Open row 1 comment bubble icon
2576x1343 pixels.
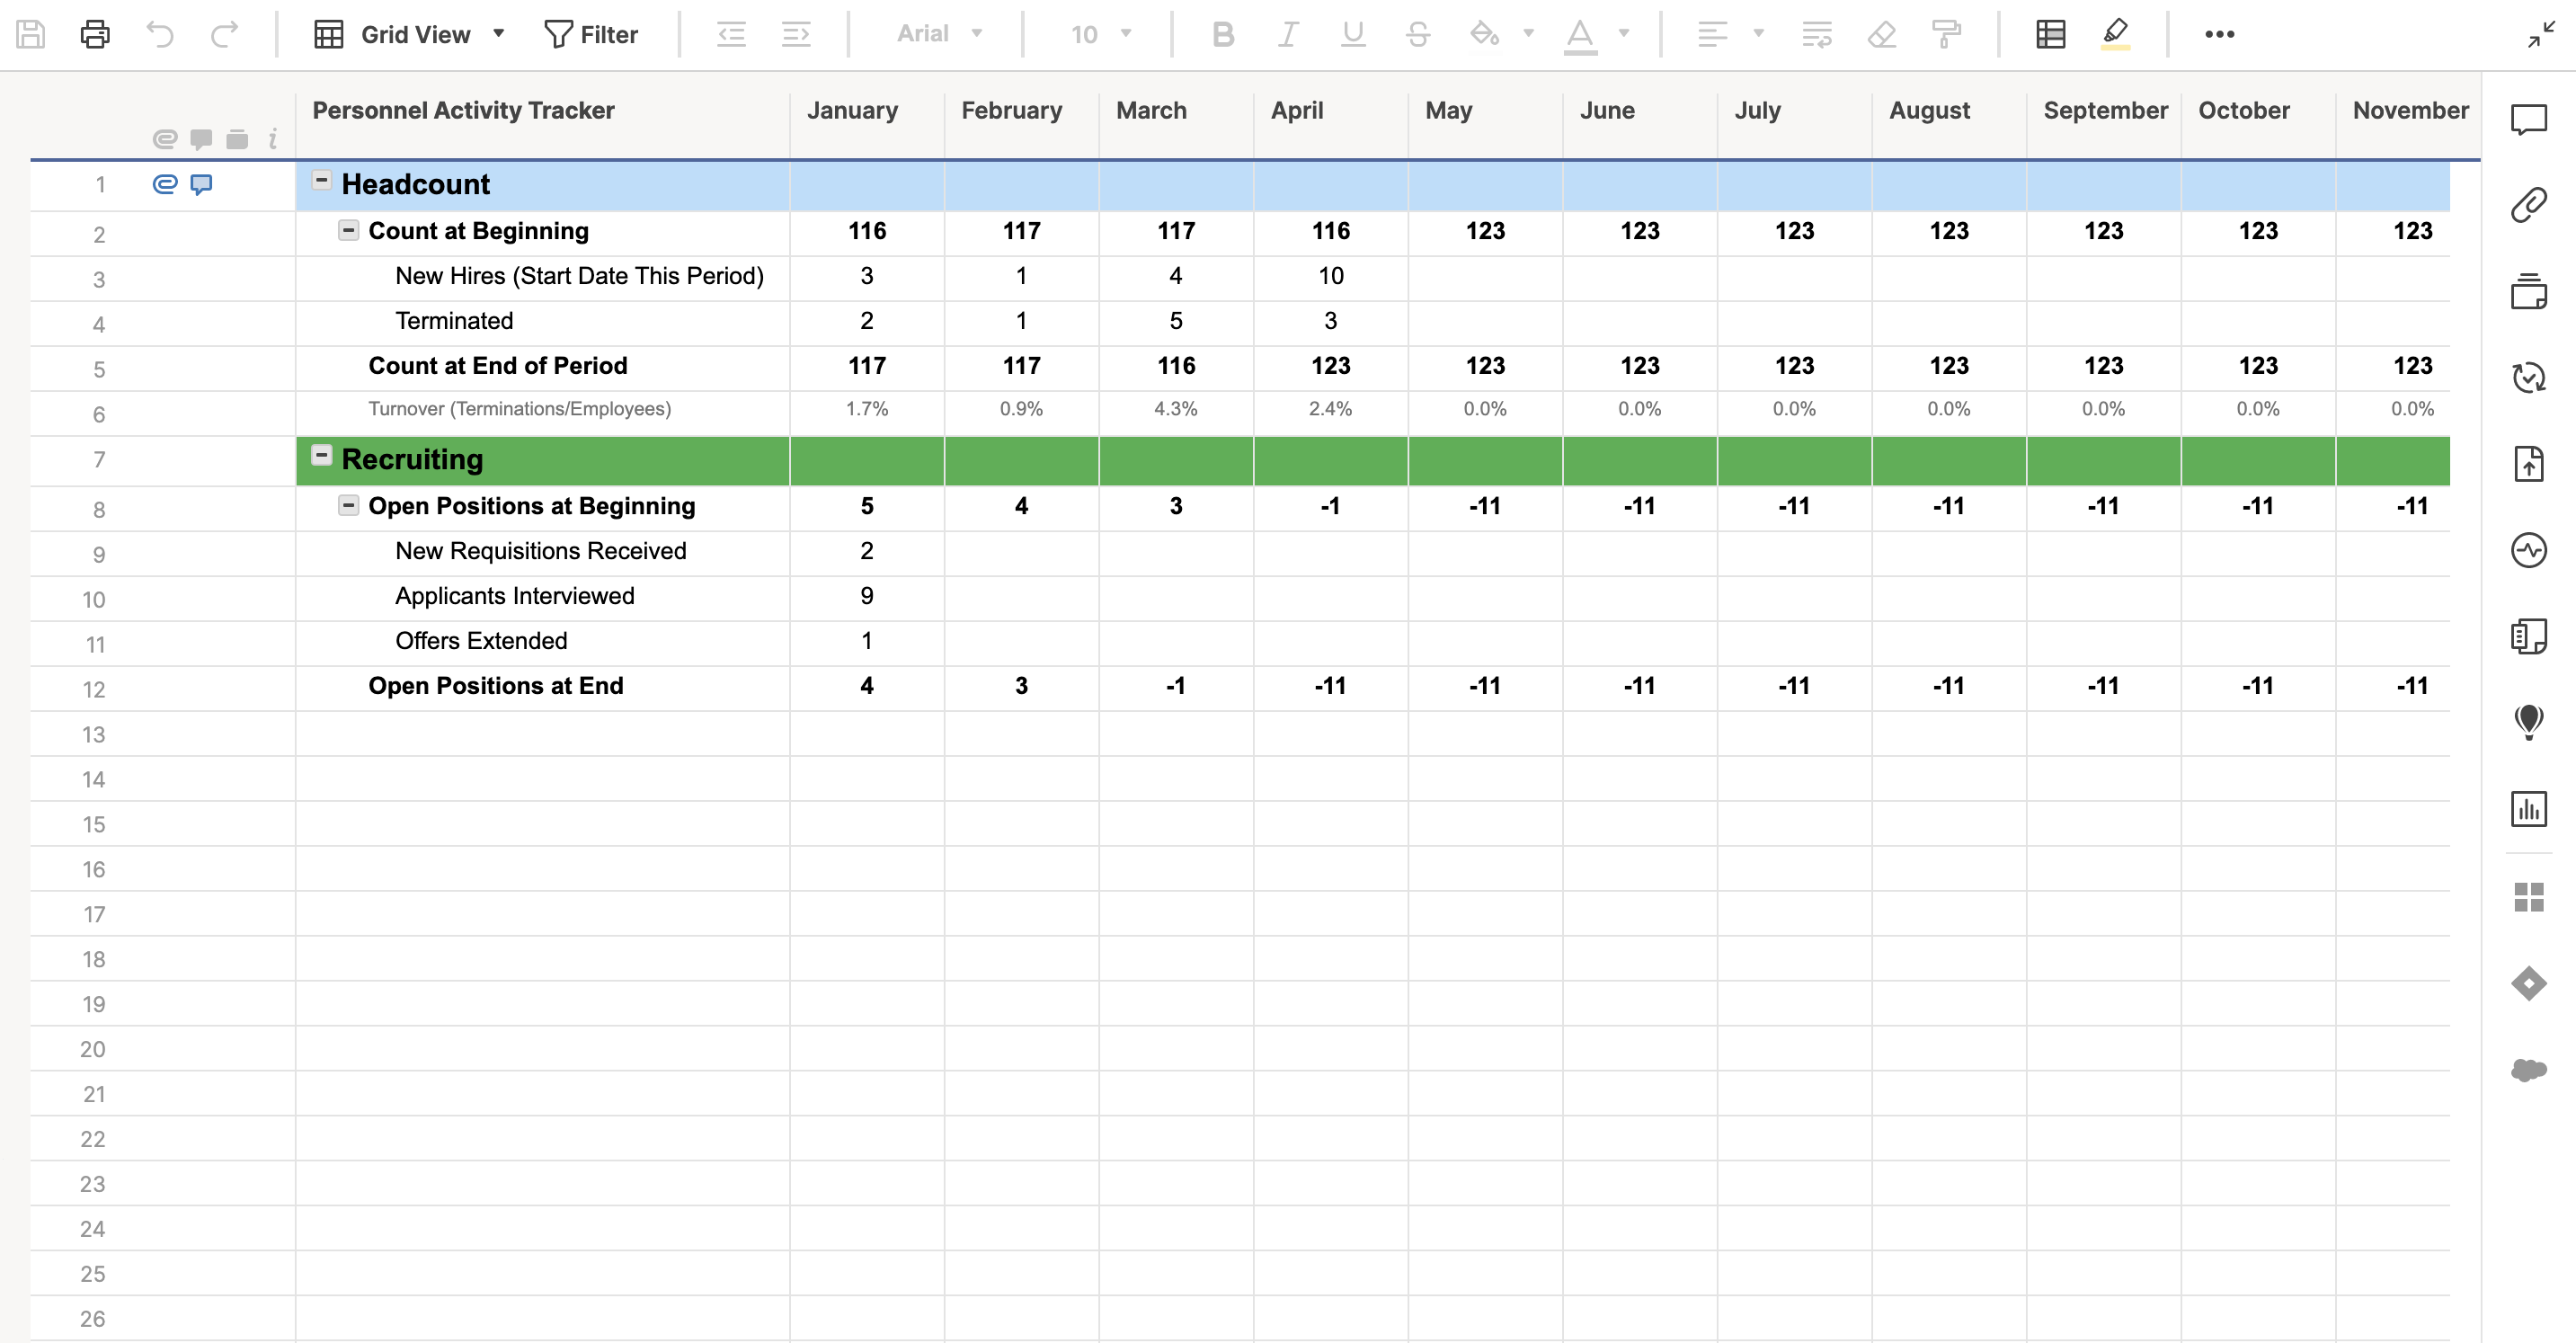click(201, 184)
